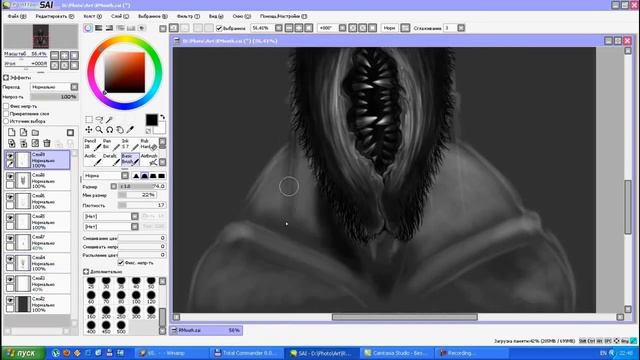Zoom out using the navigator minus button

tap(54, 56)
